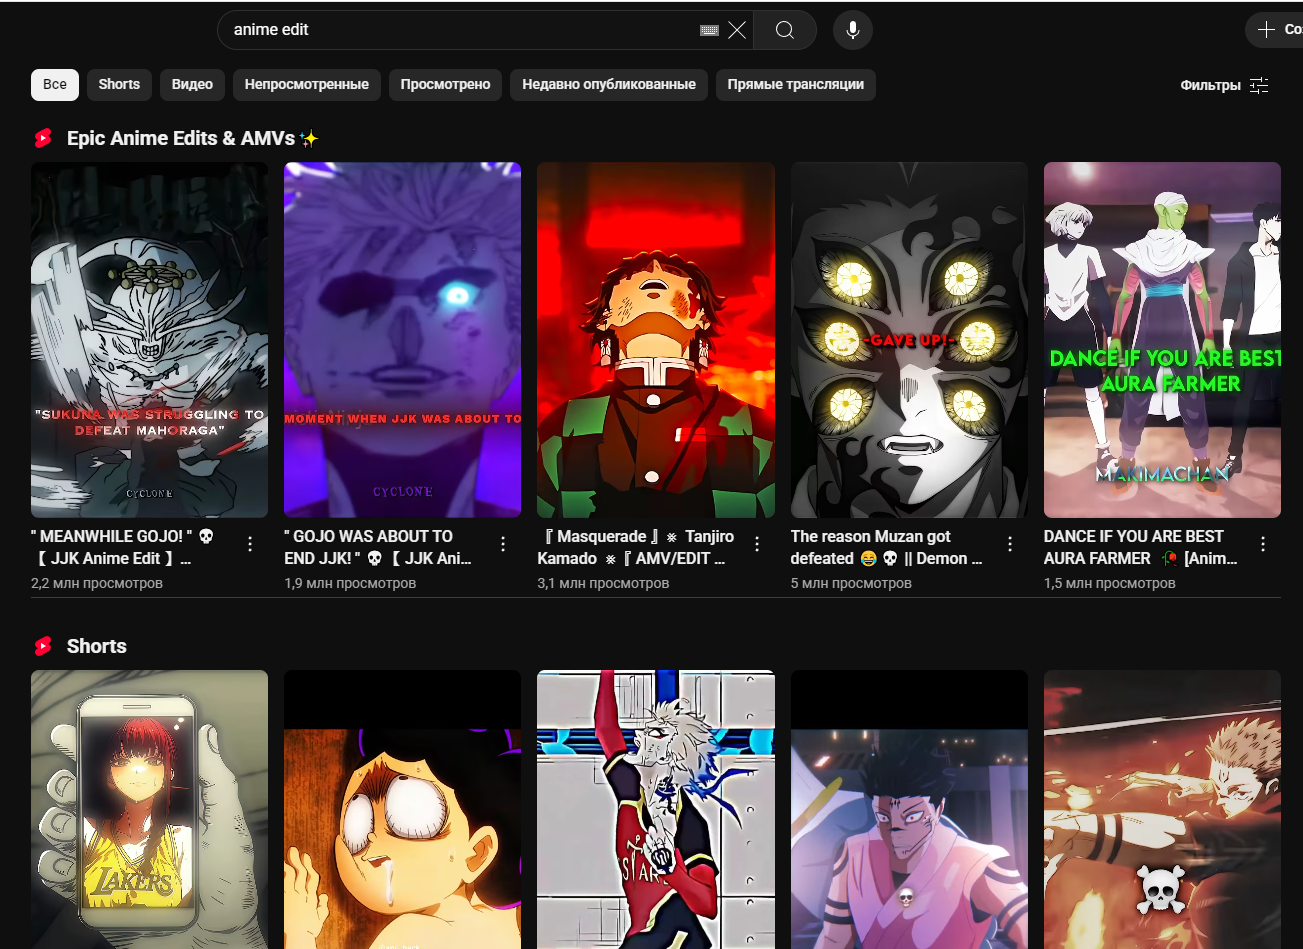Select the Shorts filter chip
1303x949 pixels.
tap(119, 85)
